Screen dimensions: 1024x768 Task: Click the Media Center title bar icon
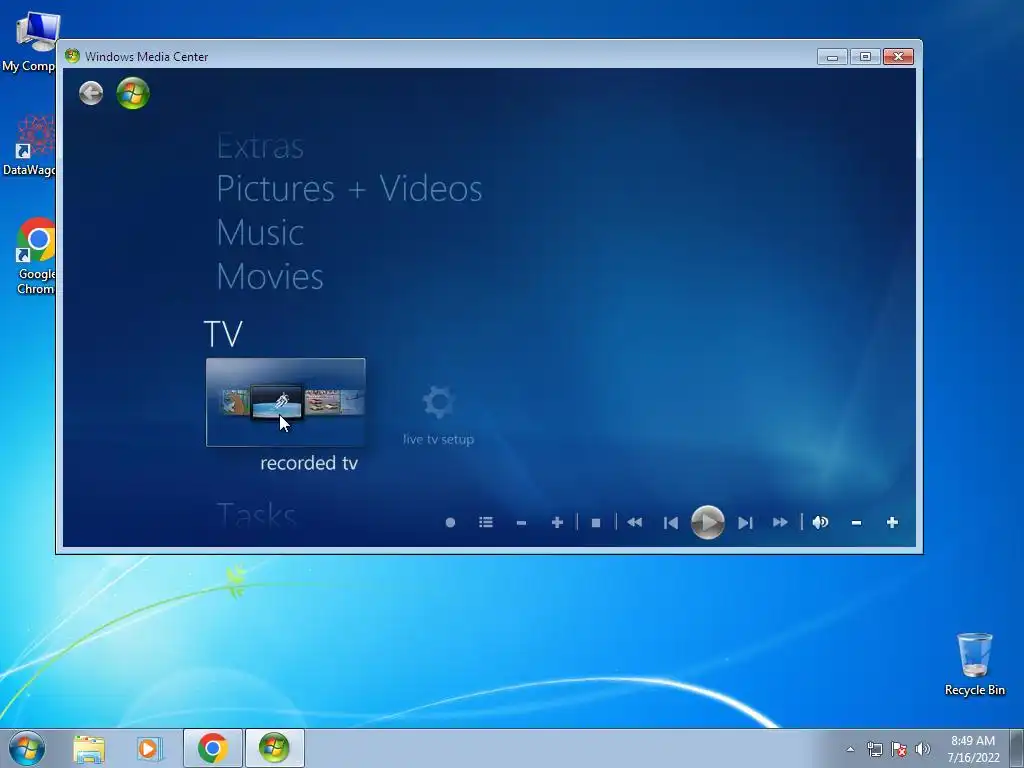pyautogui.click(x=72, y=56)
